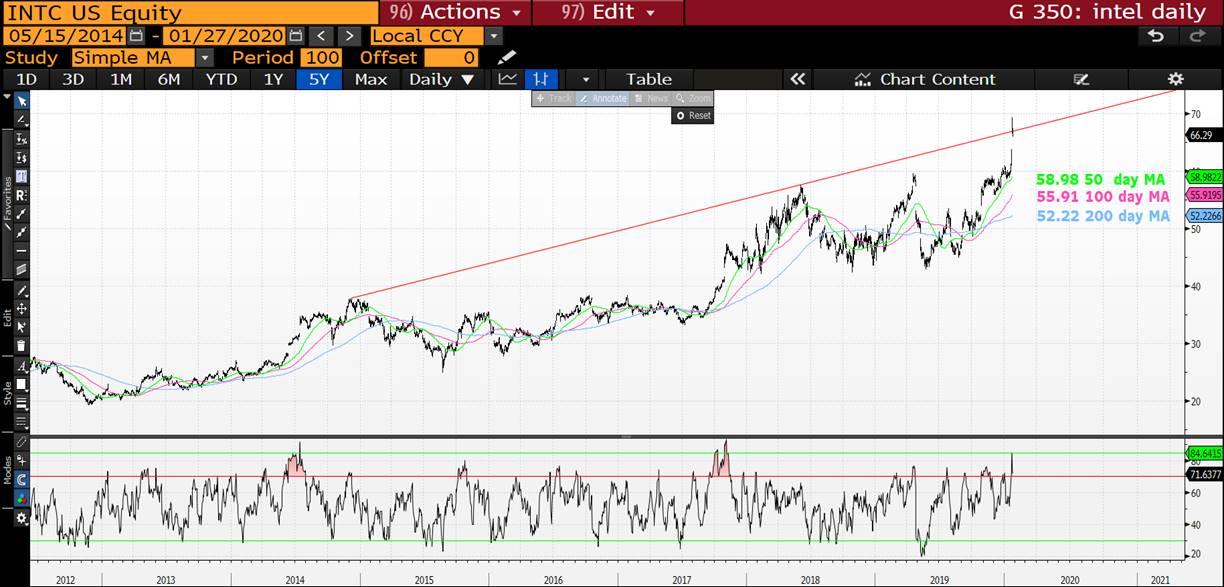
Task: Expand the left toolbar collapse triangle
Action: pyautogui.click(x=8, y=99)
